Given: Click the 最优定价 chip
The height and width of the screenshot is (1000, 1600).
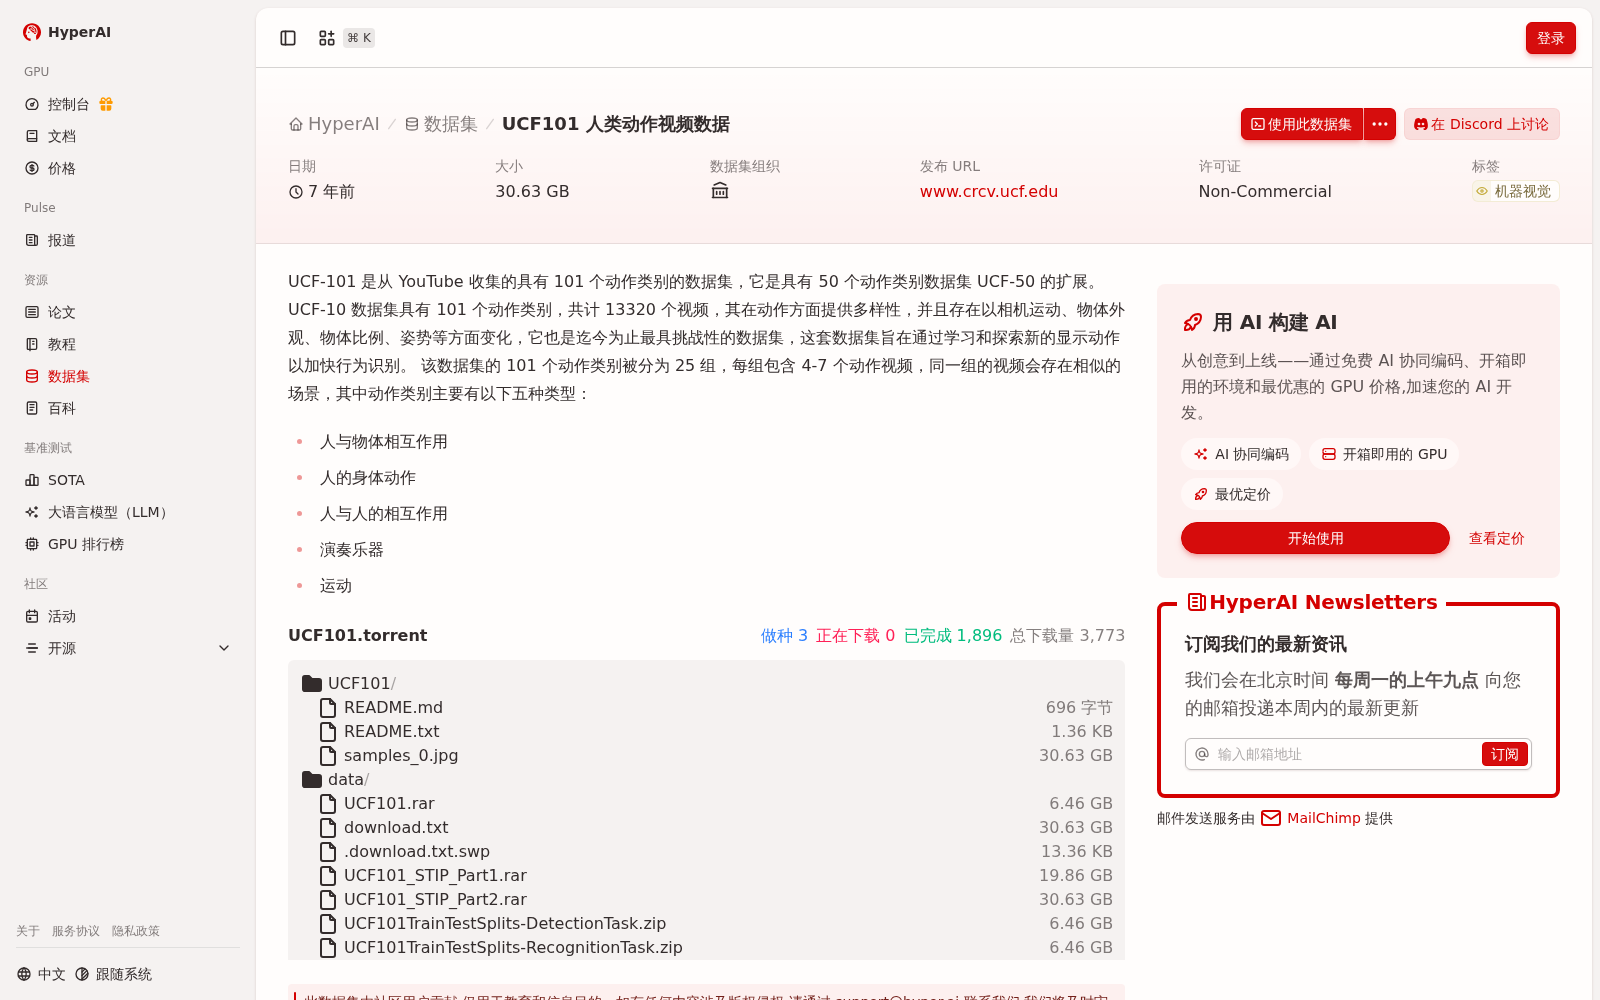Looking at the screenshot, I should 1232,494.
